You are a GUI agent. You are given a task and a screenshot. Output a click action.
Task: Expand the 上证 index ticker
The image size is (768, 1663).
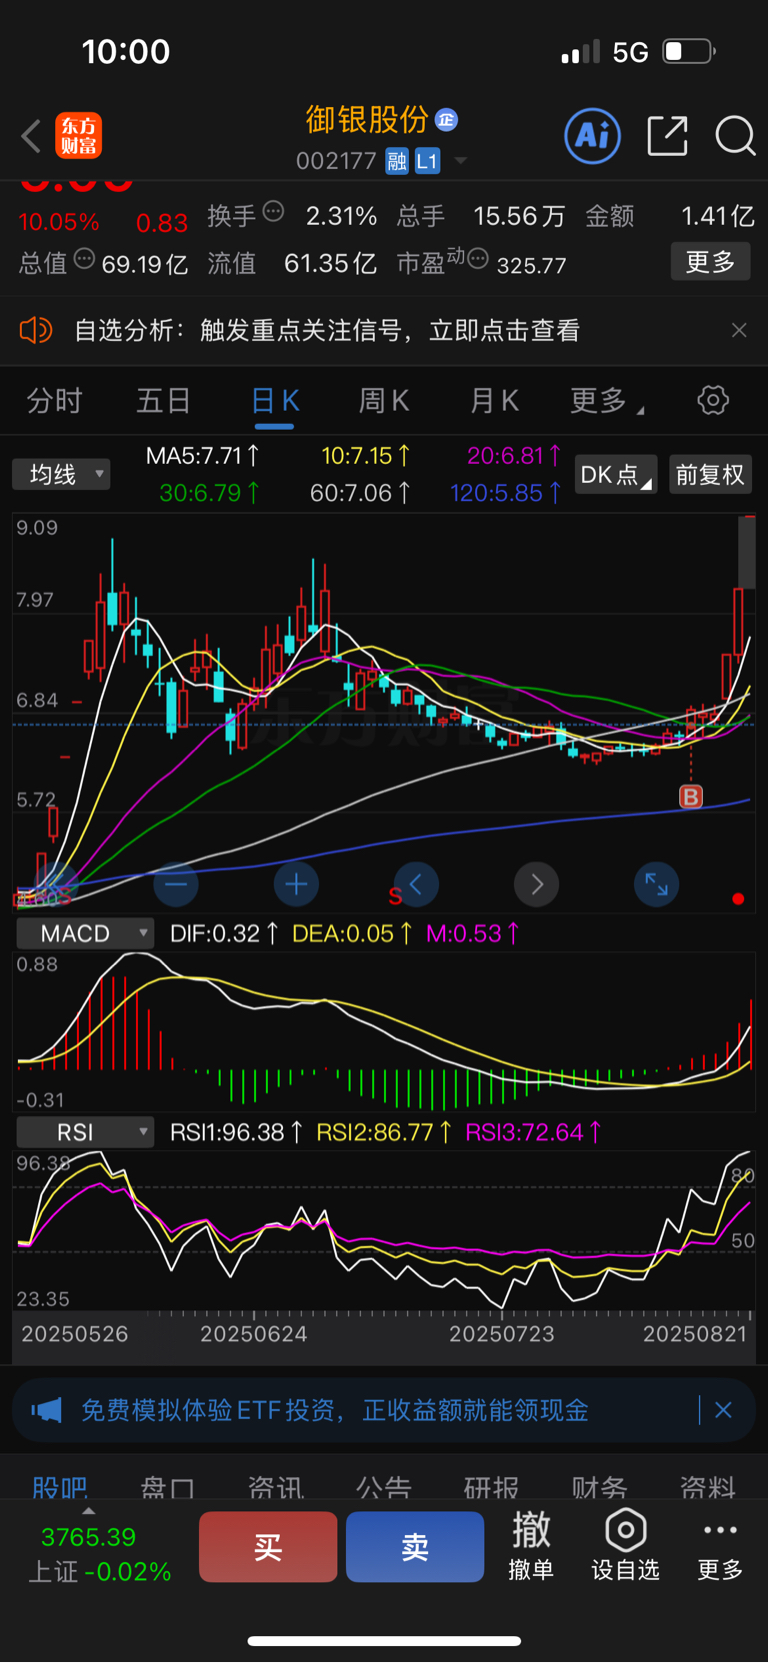pos(98,1548)
